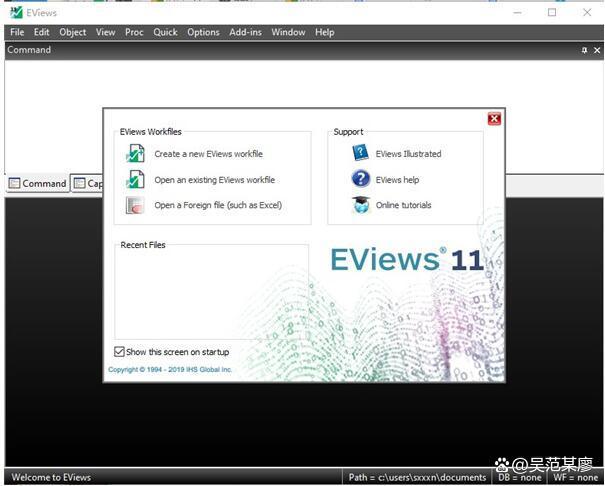
Task: Click the EViews Illustrated book icon
Action: click(360, 153)
